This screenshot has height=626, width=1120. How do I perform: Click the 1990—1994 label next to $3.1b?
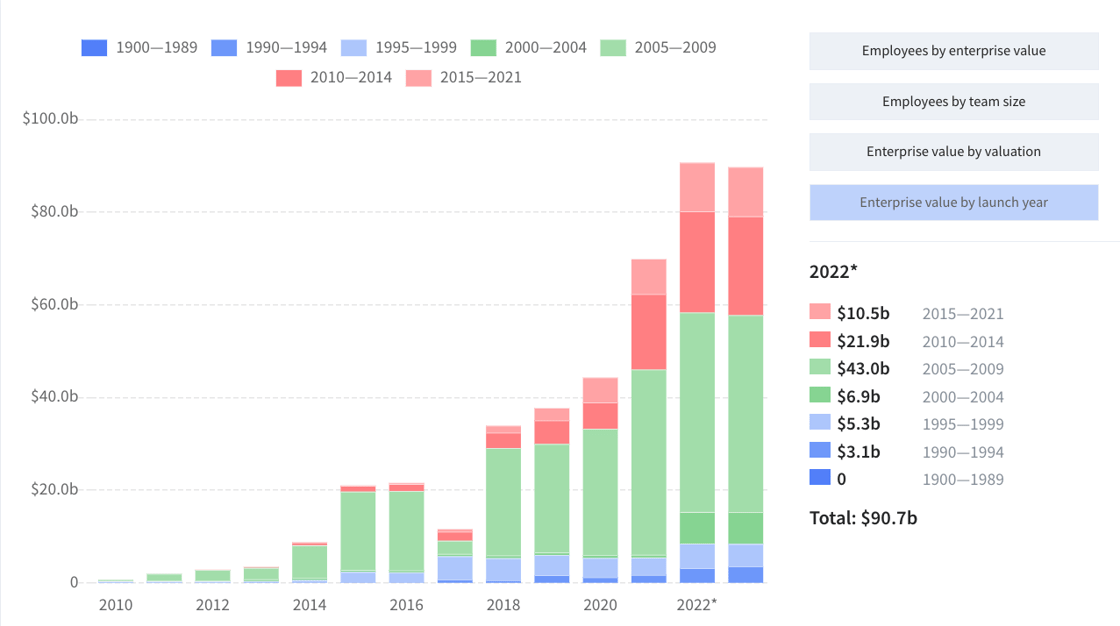click(x=963, y=452)
